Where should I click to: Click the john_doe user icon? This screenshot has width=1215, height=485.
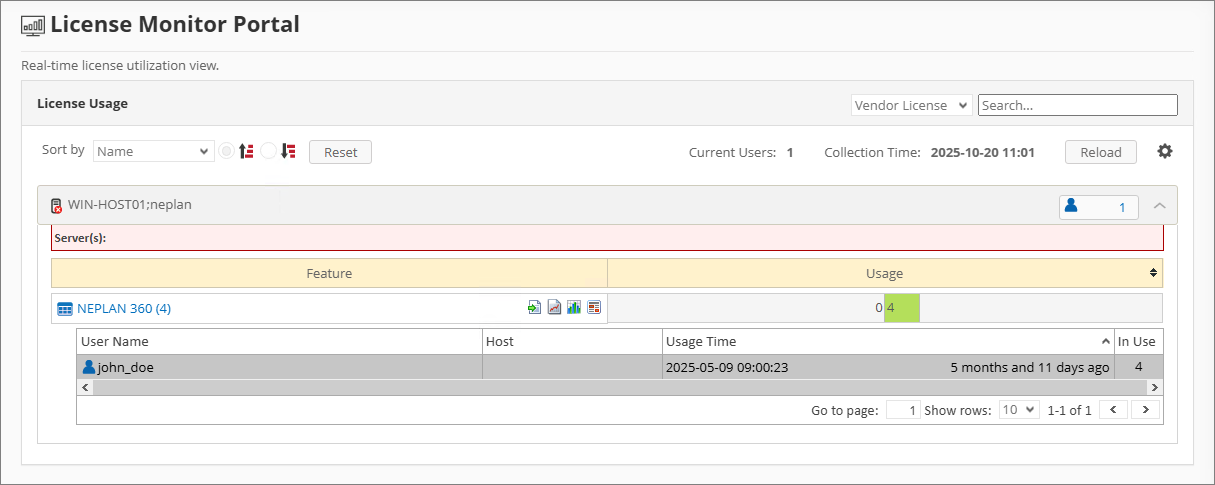(x=88, y=367)
